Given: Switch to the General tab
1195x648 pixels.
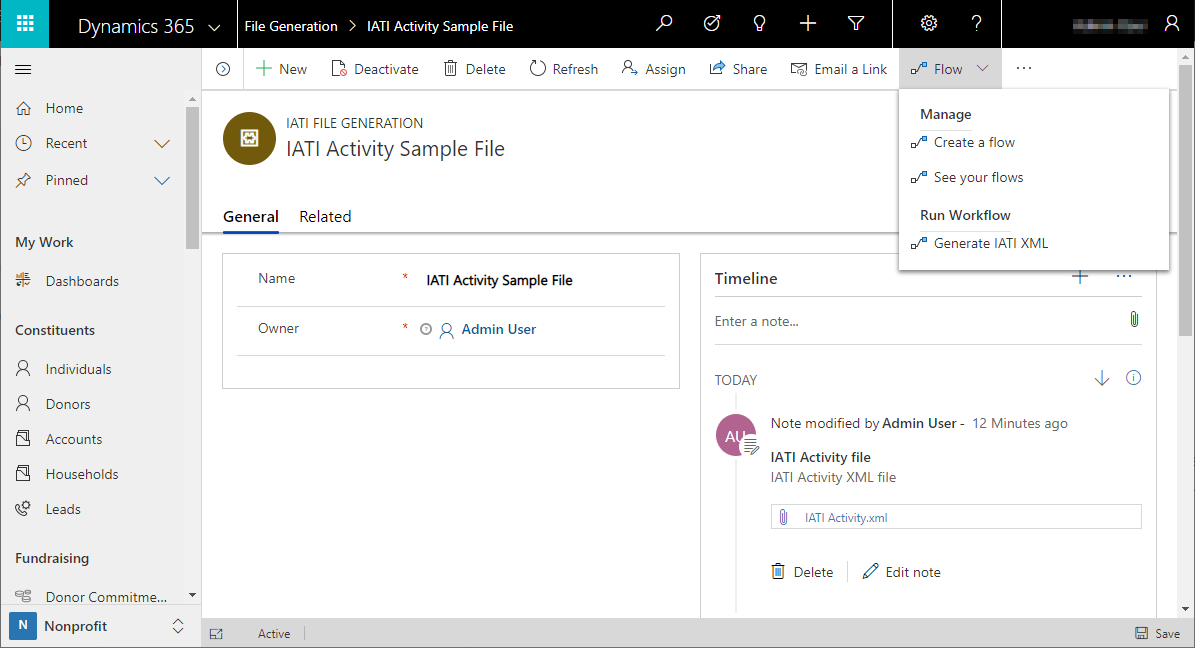Looking at the screenshot, I should [250, 217].
